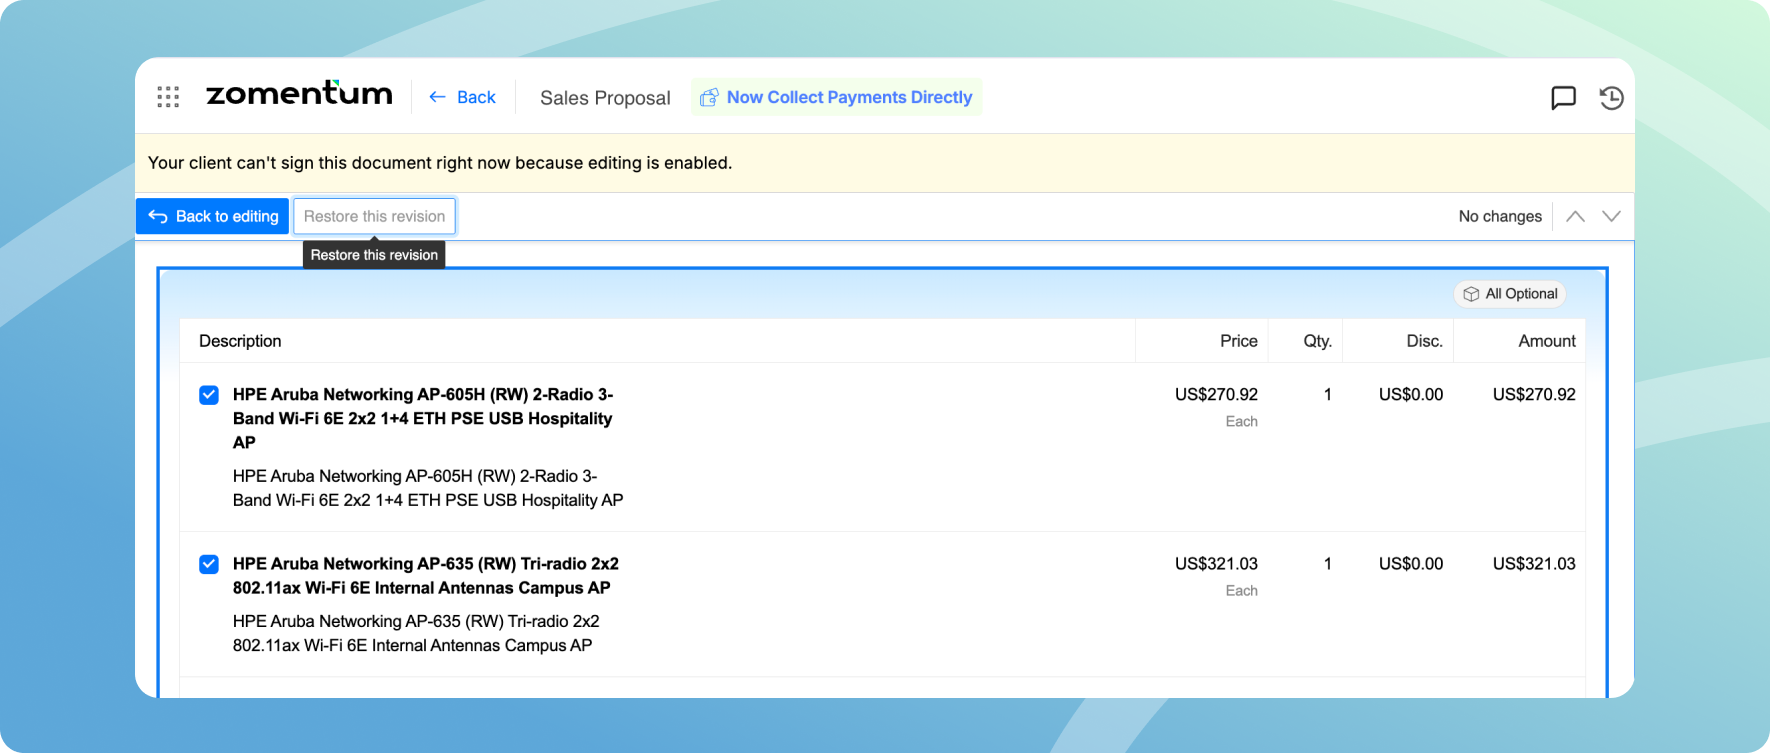Click the gift icon in payments banner
Viewport: 1770px width, 753px height.
[709, 97]
